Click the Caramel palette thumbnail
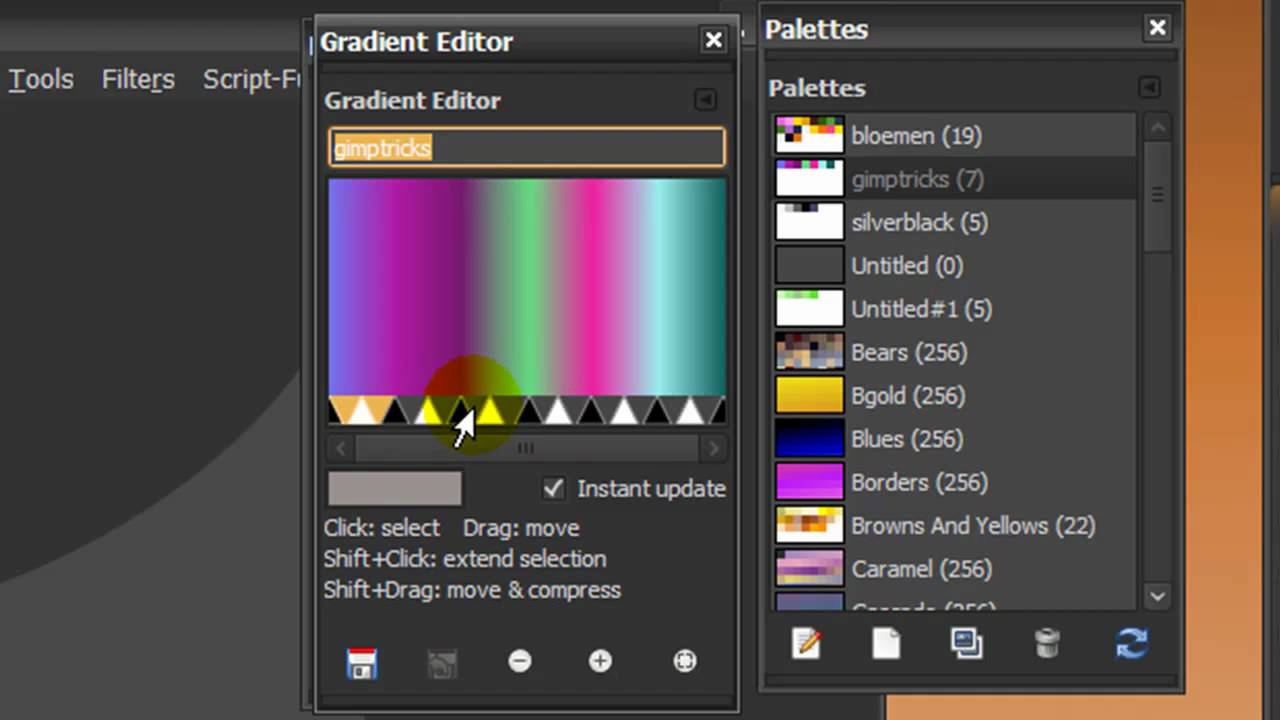The width and height of the screenshot is (1280, 720). coord(810,569)
